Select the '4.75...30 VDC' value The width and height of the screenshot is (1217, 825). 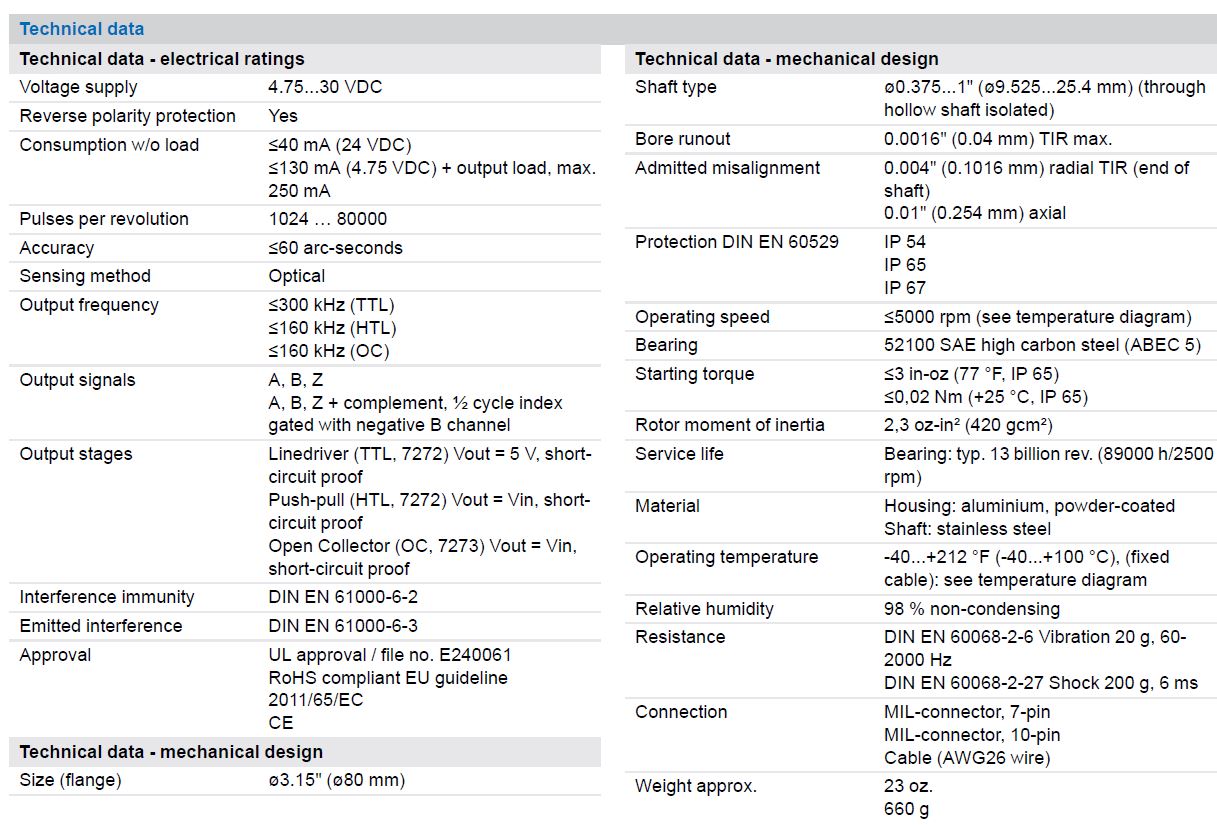point(325,87)
